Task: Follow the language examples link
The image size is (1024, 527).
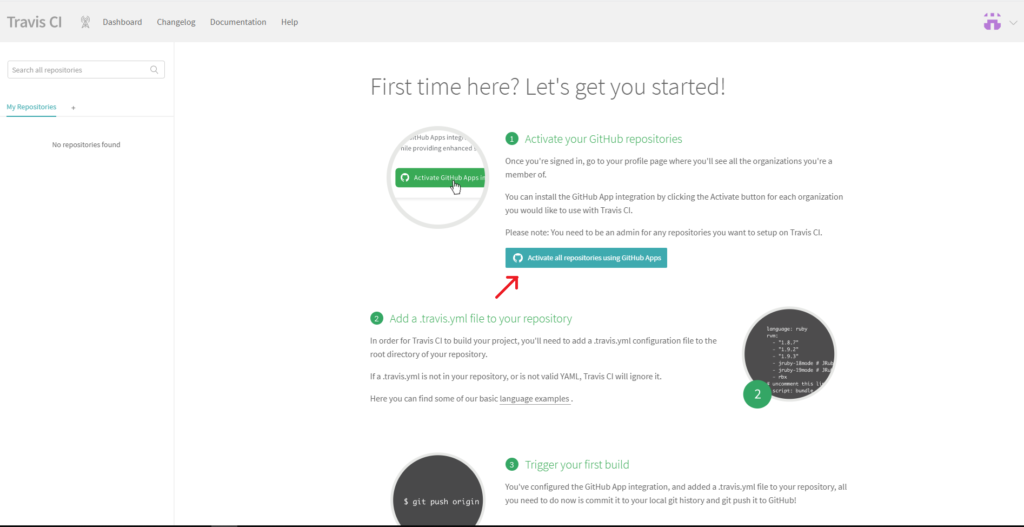Action: pyautogui.click(x=534, y=398)
